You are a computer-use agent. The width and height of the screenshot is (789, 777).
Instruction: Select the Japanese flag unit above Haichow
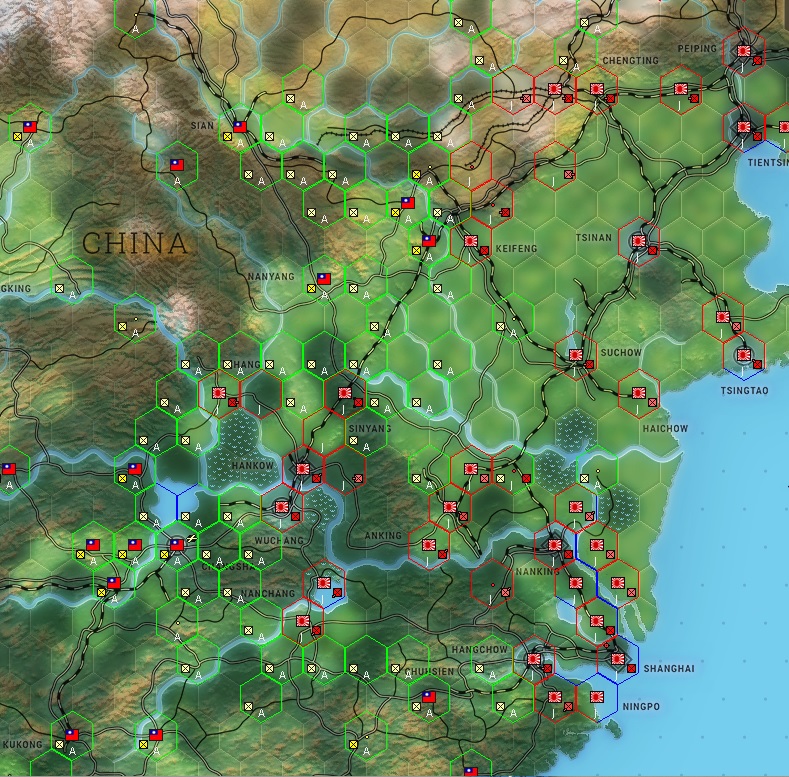pos(639,393)
